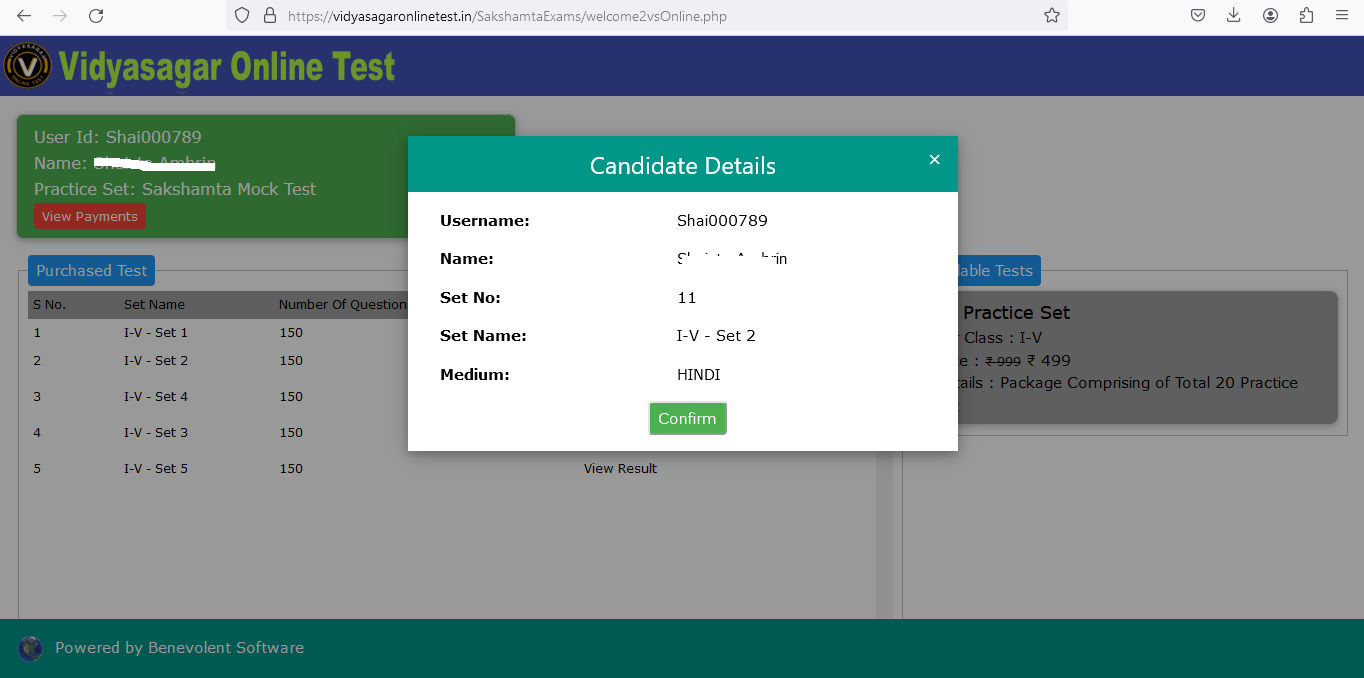Click the shield tracking protection icon
This screenshot has width=1364, height=678.
[242, 16]
